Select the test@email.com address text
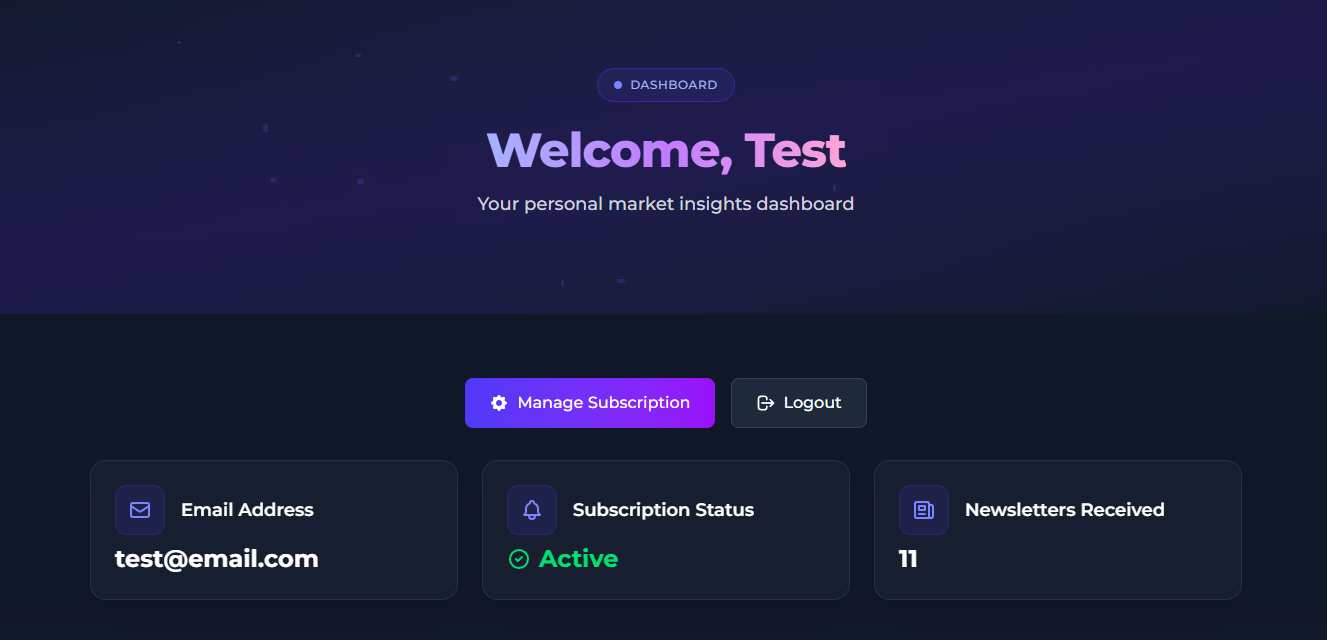The width and height of the screenshot is (1327, 640). (x=217, y=559)
